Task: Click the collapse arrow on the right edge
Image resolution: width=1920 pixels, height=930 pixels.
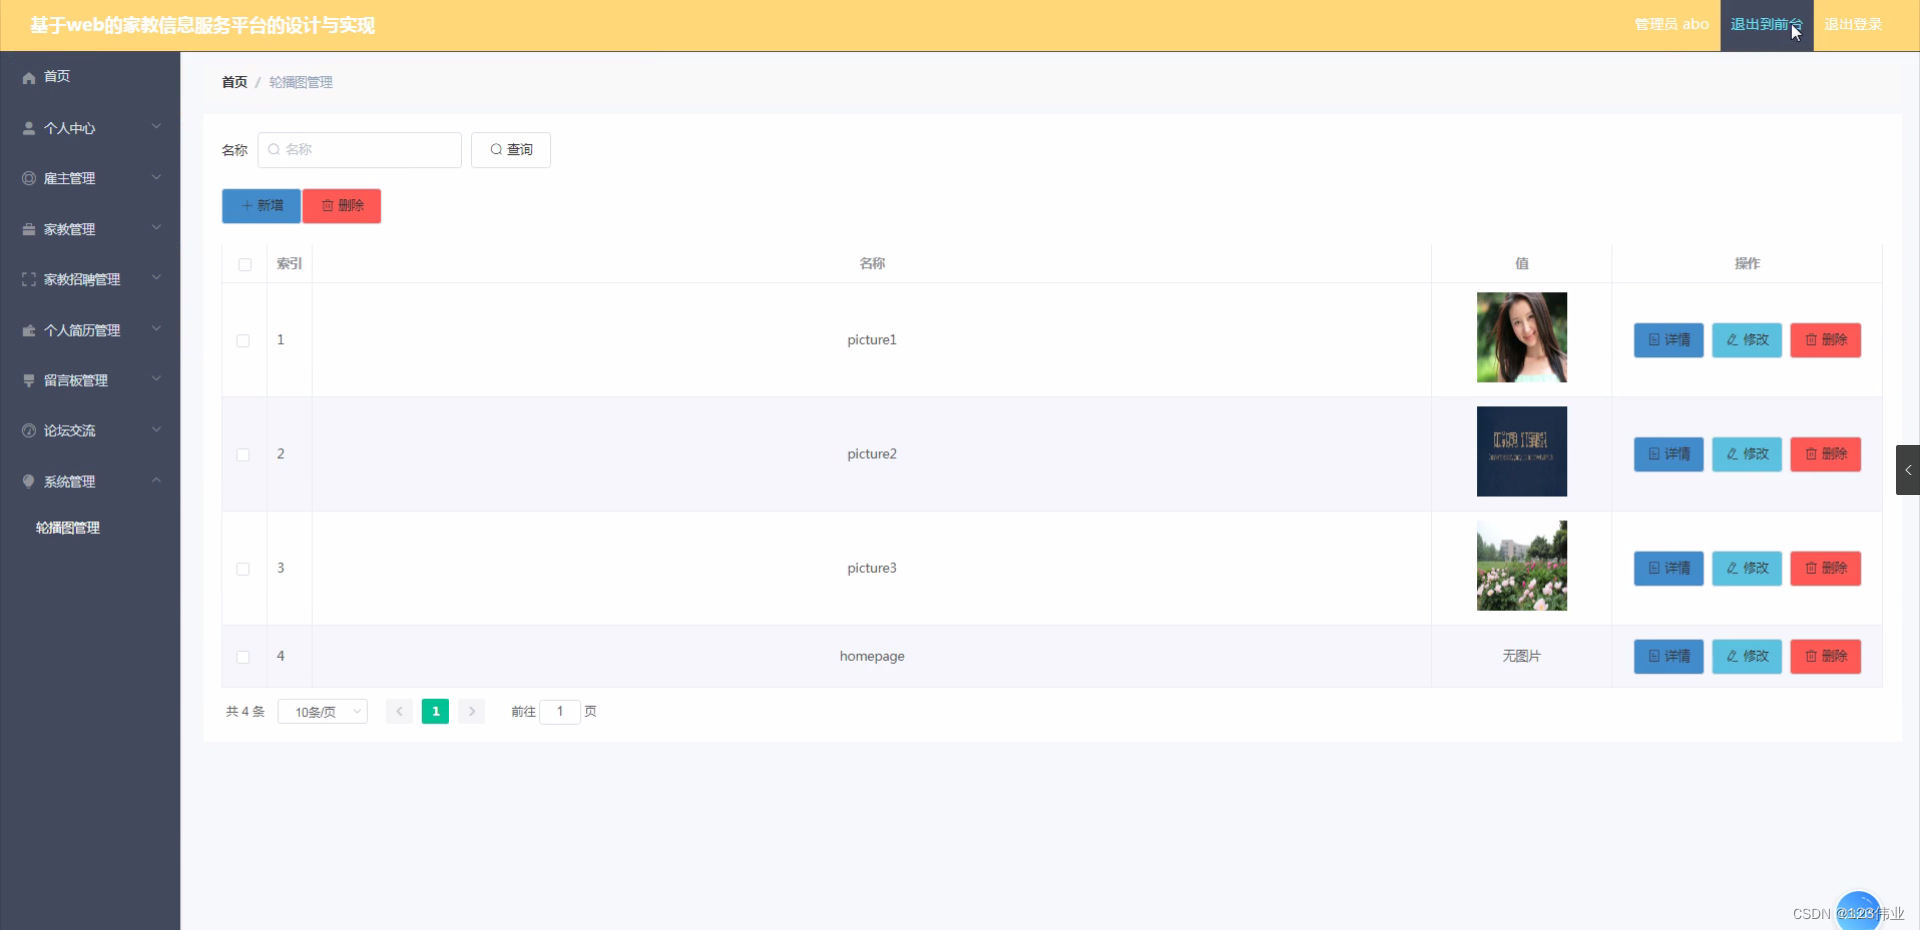Action: click(1908, 470)
